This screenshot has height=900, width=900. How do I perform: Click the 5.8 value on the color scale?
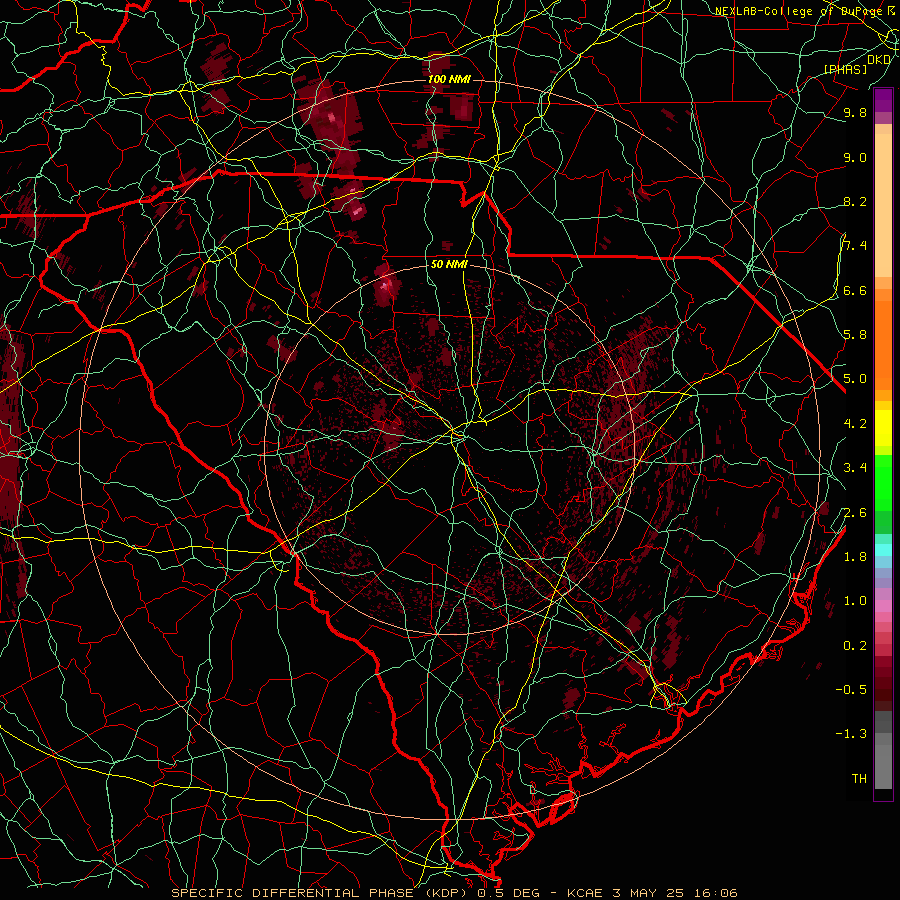pyautogui.click(x=855, y=334)
